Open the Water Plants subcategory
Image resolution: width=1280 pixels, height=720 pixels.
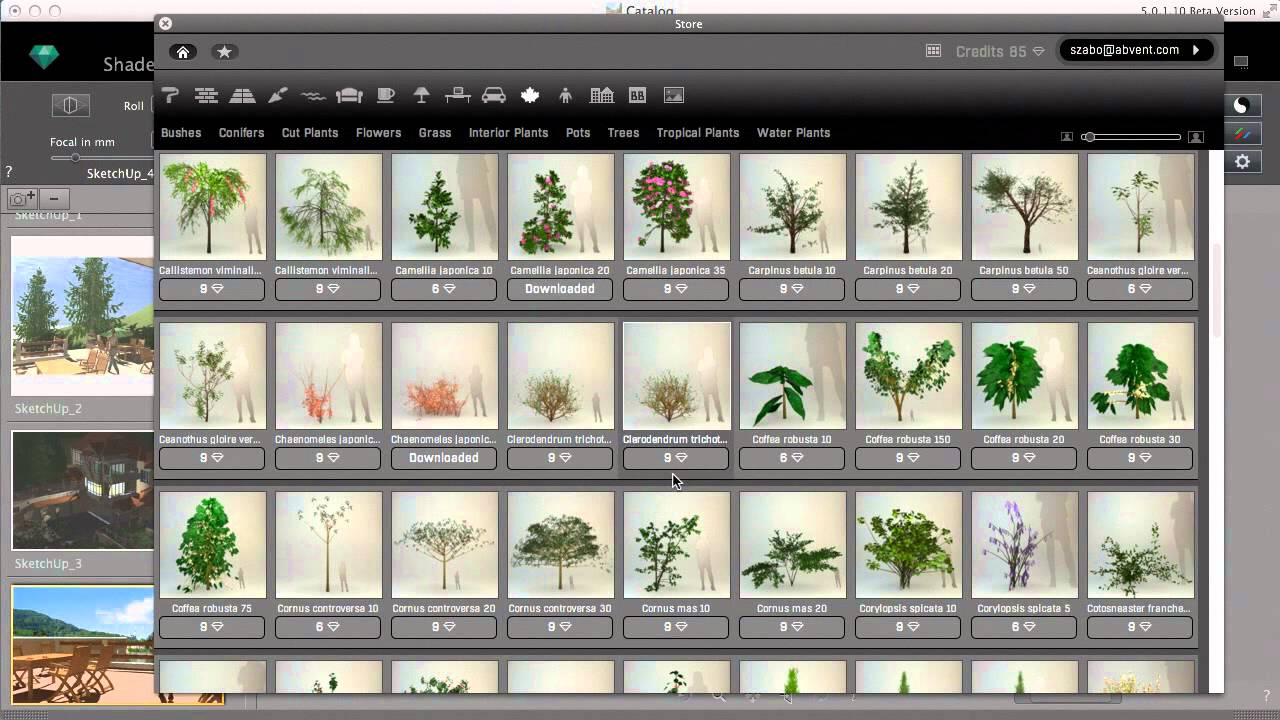(793, 132)
